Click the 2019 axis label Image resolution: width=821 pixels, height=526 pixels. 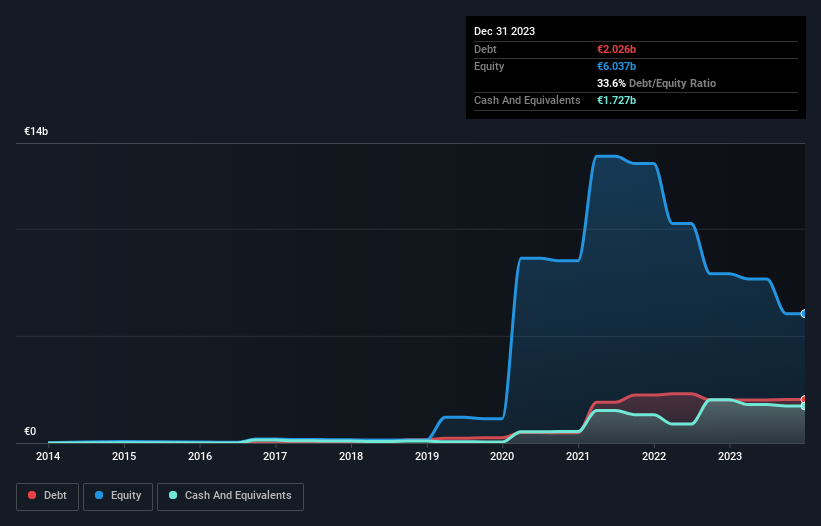tap(427, 456)
